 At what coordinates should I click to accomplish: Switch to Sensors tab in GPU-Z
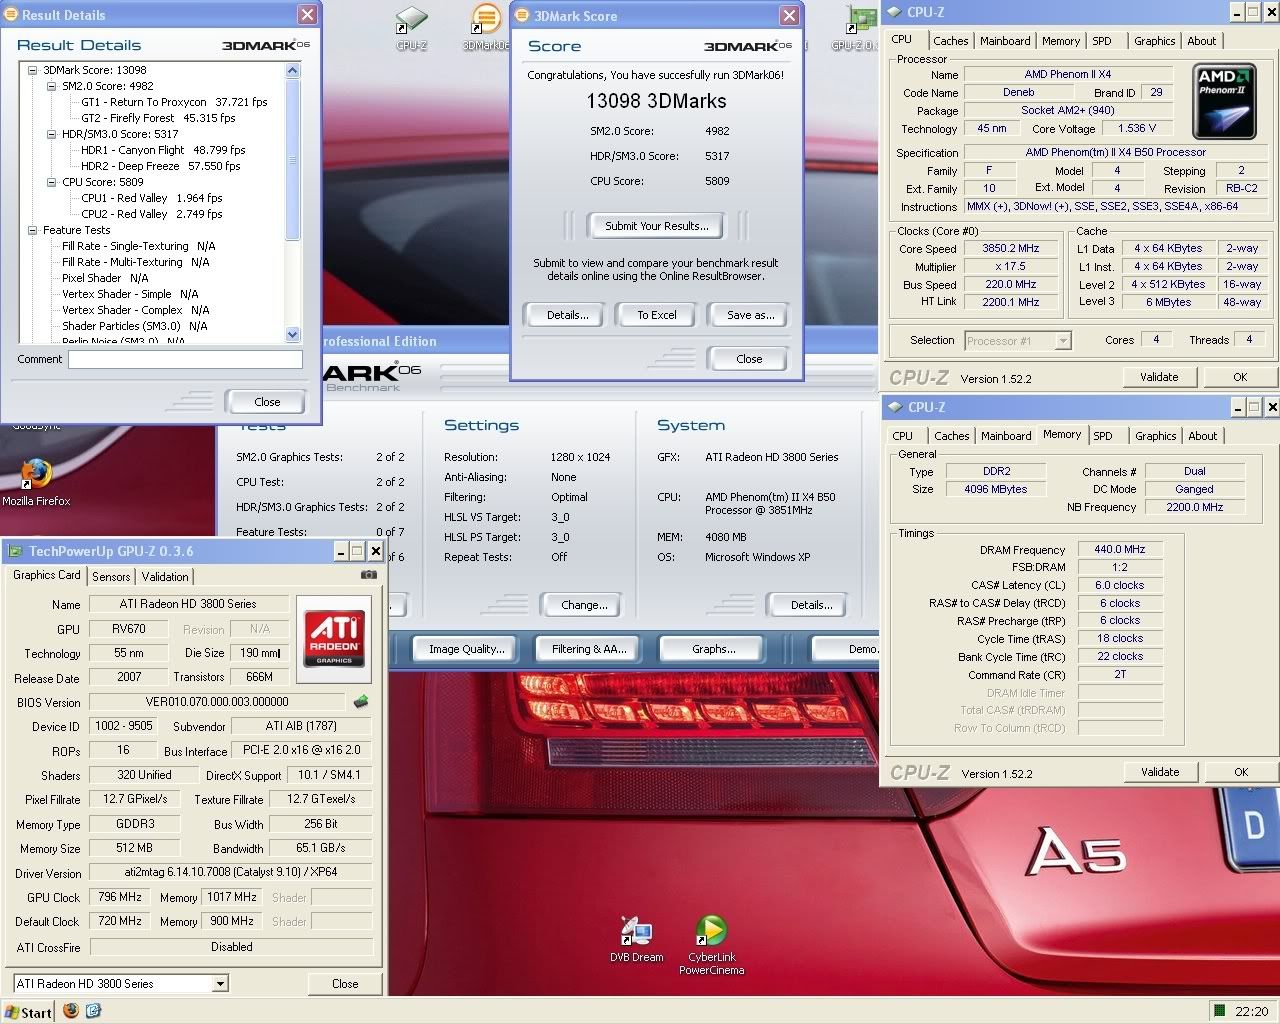tap(111, 577)
